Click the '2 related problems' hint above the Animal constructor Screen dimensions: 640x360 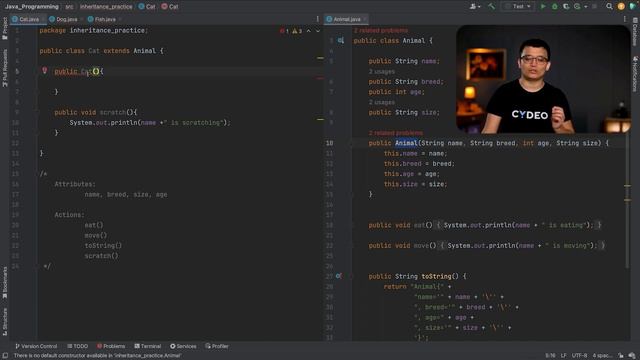click(396, 133)
